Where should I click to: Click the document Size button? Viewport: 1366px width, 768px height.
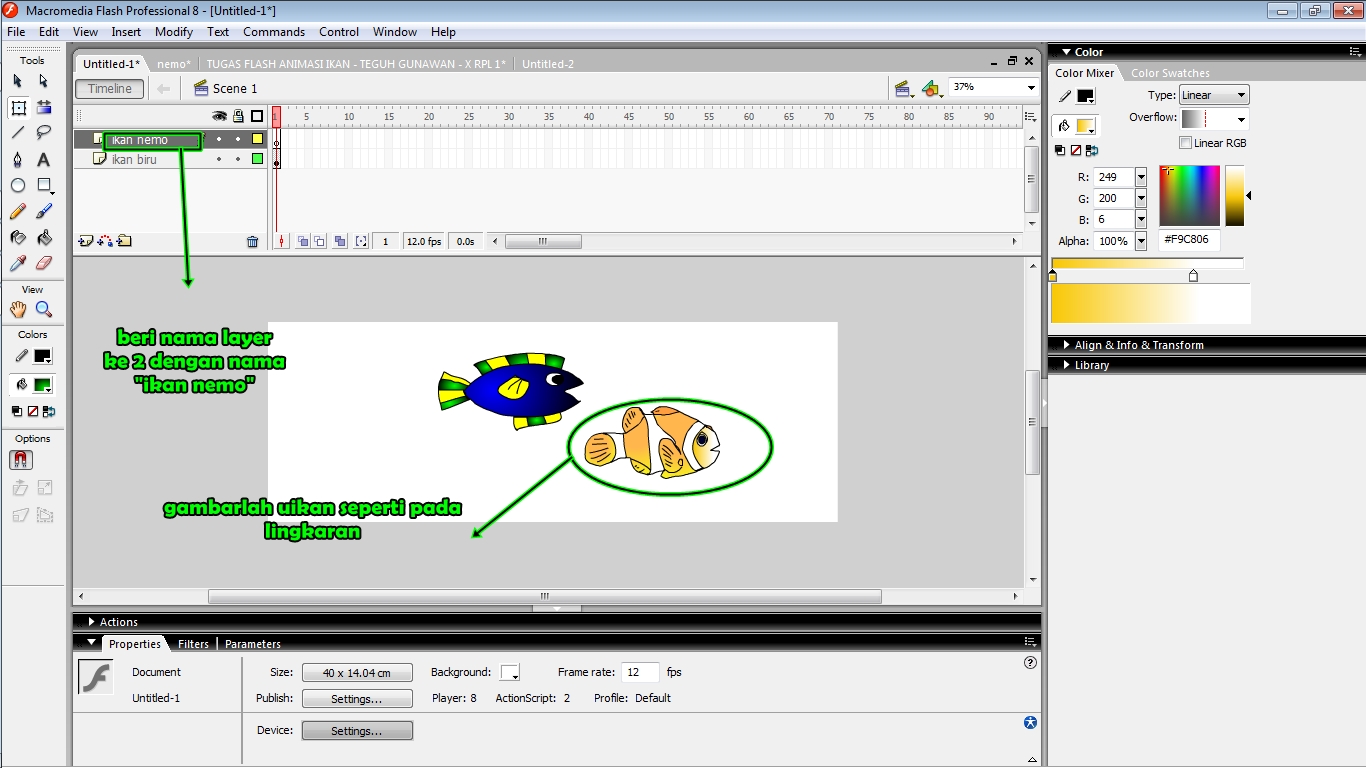[x=357, y=673]
